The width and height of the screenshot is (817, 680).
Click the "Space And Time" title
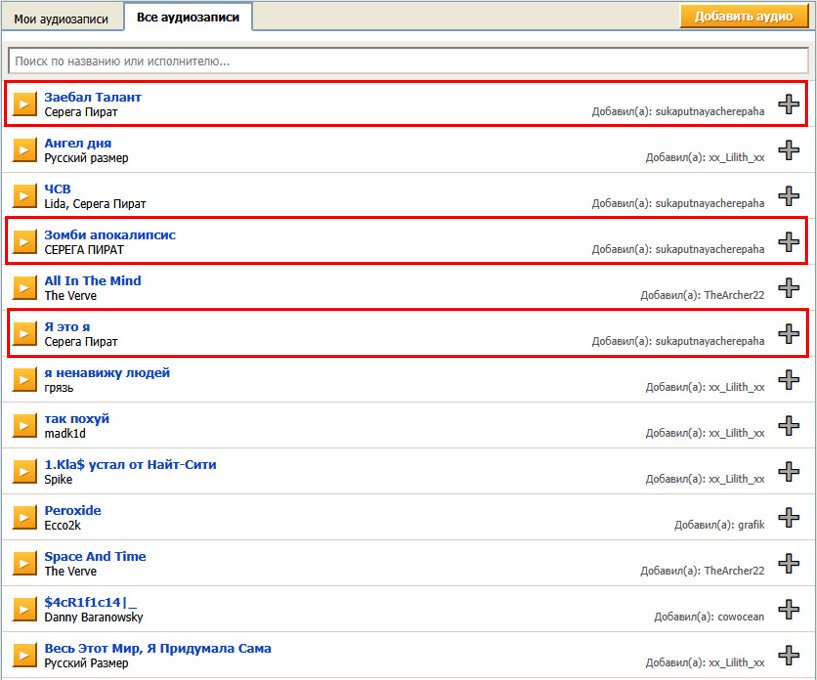95,557
